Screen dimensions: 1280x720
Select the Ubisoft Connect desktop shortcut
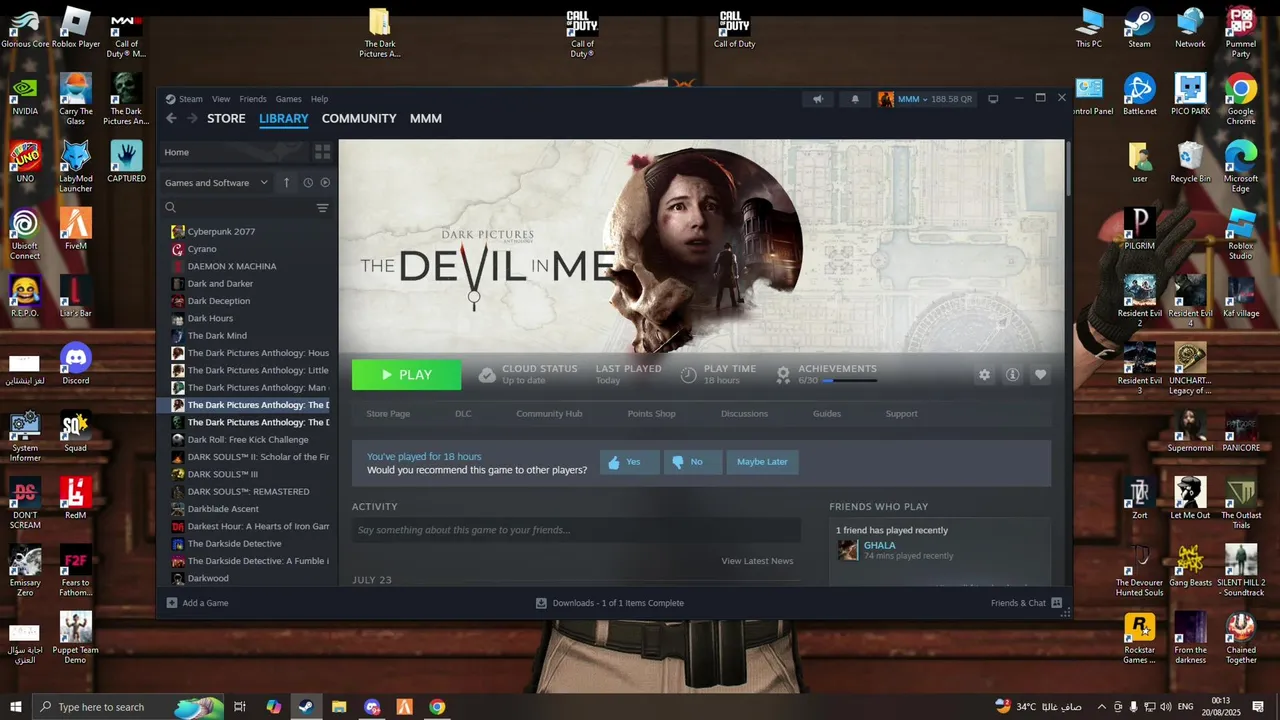(x=25, y=235)
